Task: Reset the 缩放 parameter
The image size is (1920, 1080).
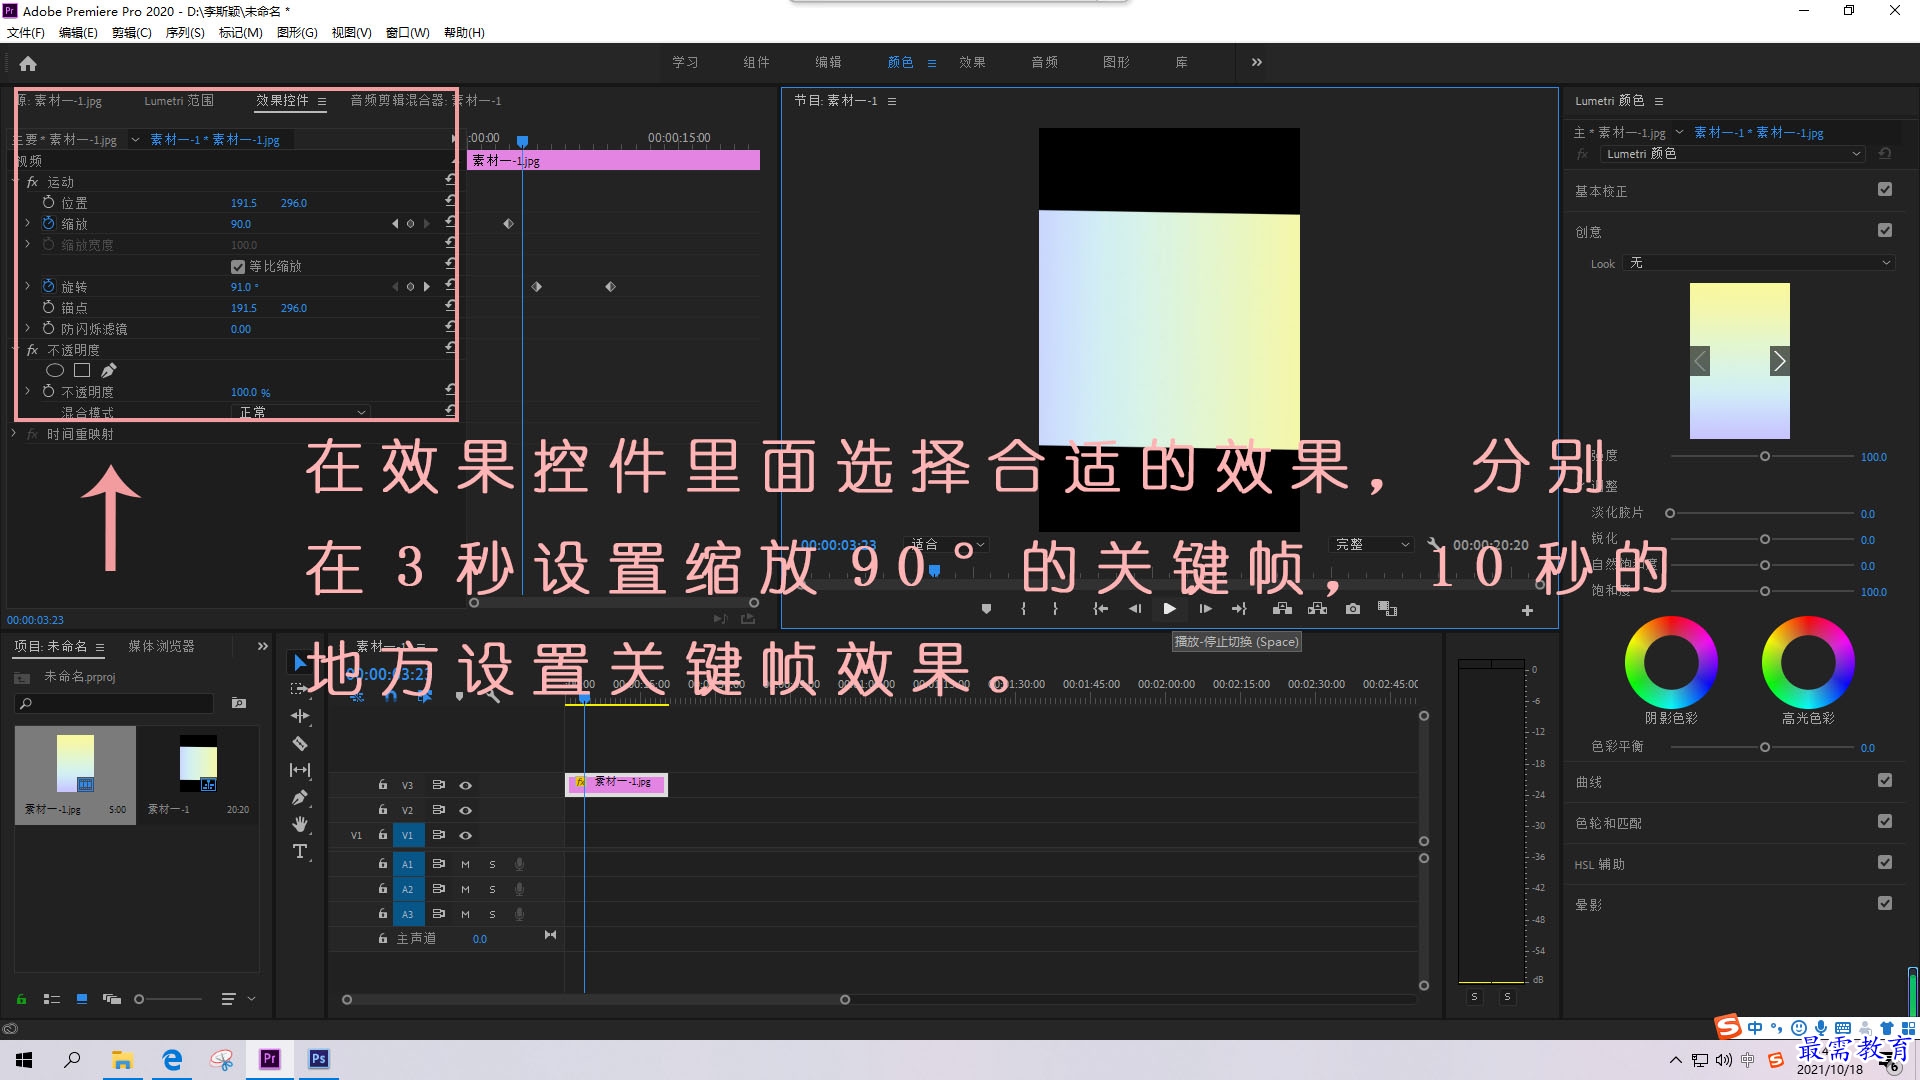Action: click(450, 223)
